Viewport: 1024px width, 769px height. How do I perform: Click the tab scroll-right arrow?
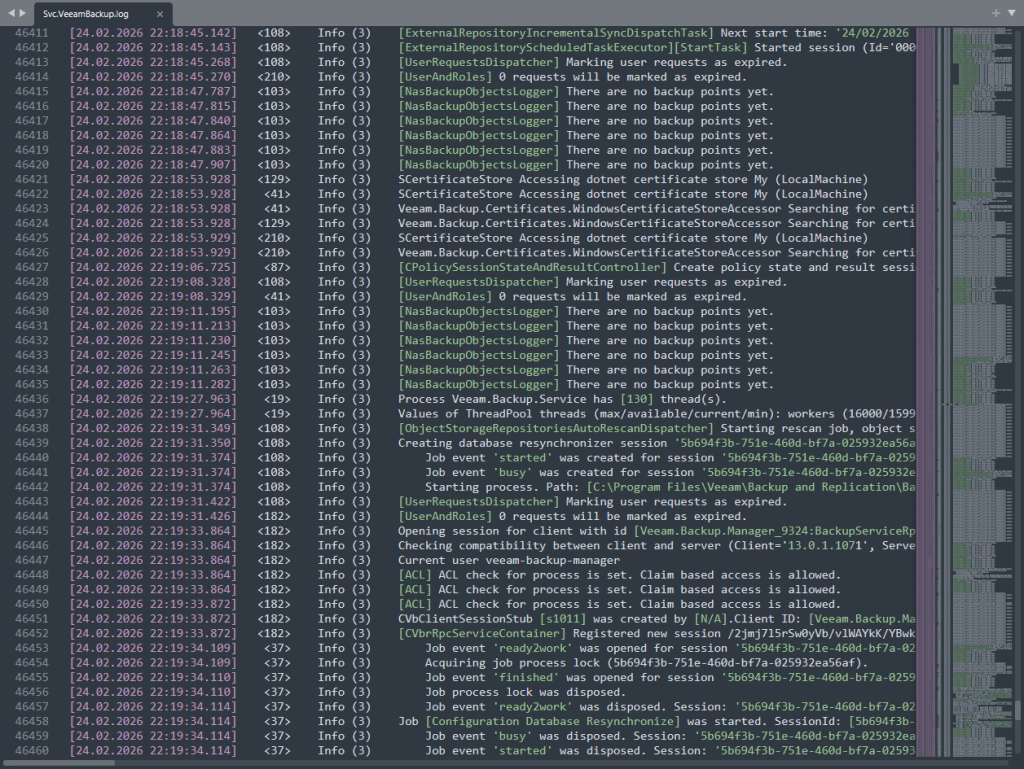pos(22,14)
